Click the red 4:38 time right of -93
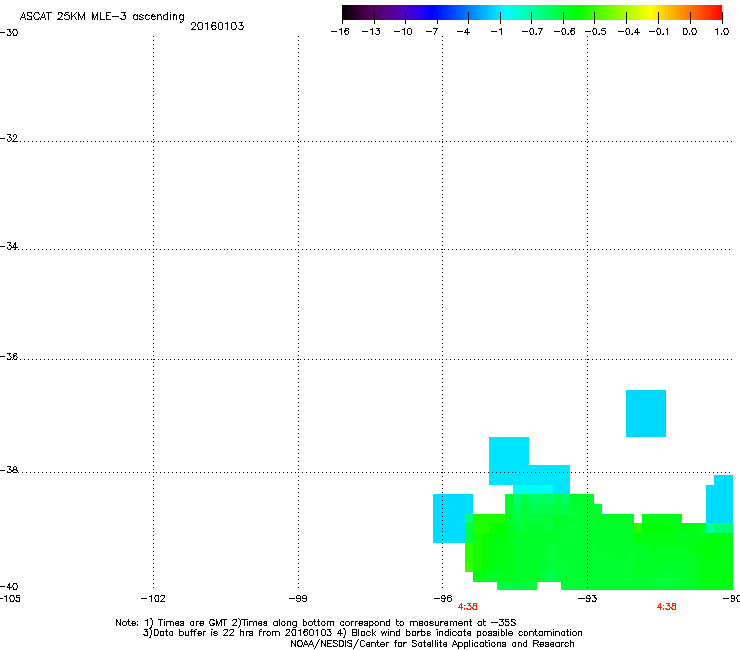The image size is (740, 650). point(666,607)
